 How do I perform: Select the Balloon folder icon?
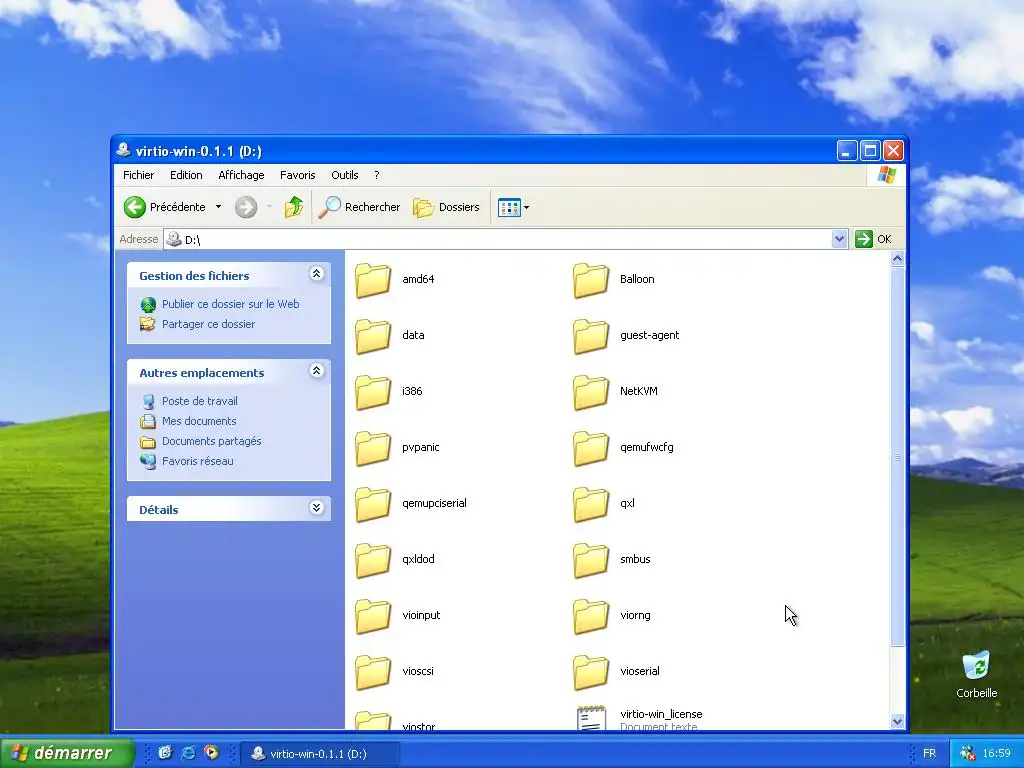click(x=590, y=280)
